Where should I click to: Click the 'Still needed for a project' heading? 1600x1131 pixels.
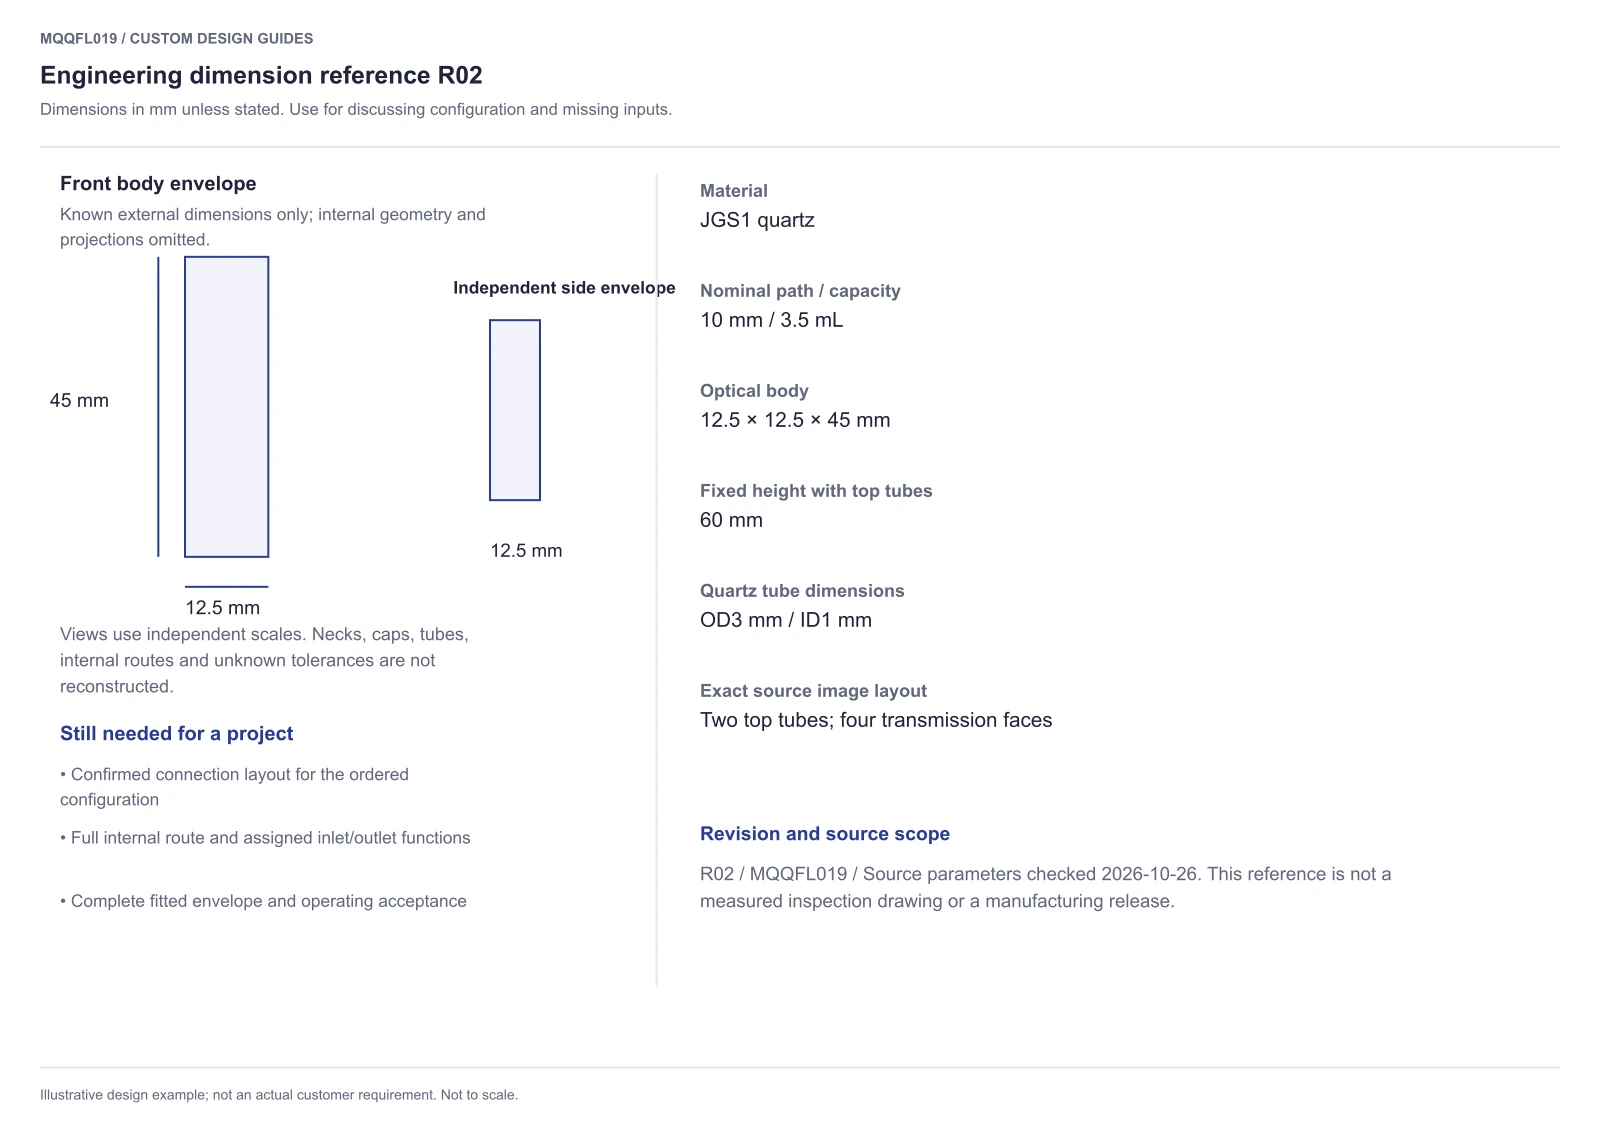tap(177, 733)
